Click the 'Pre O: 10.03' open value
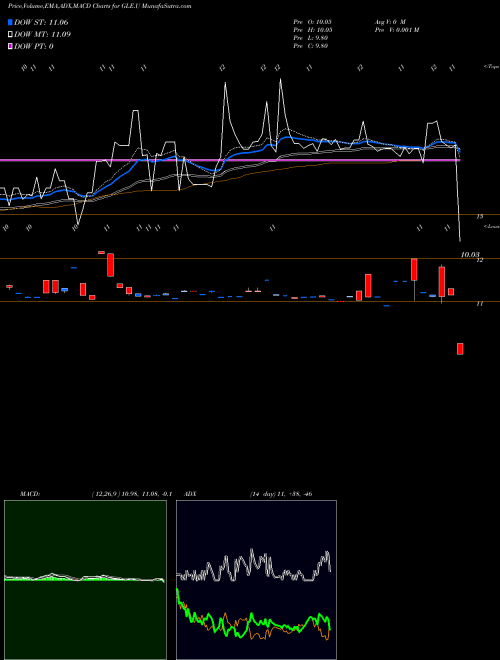The image size is (500, 660). [x=313, y=22]
